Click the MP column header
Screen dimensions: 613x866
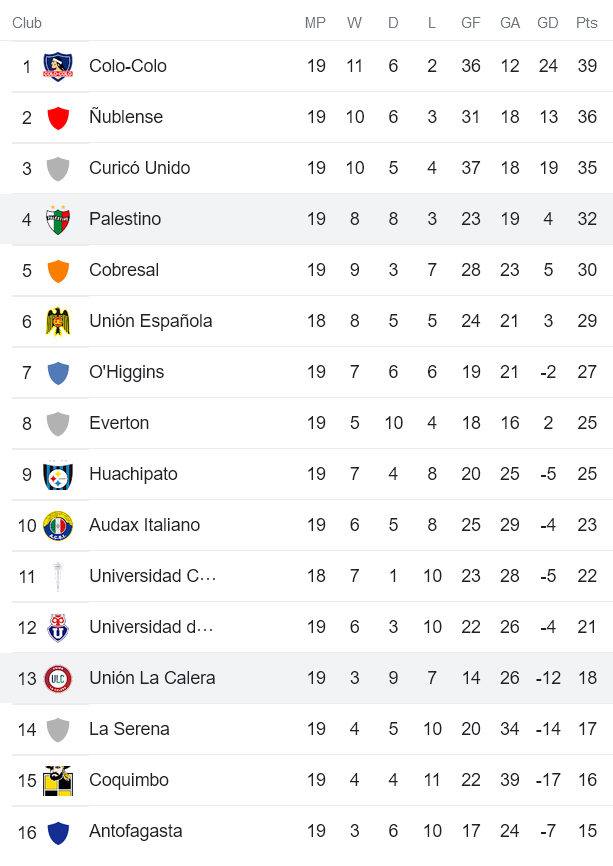pyautogui.click(x=316, y=23)
